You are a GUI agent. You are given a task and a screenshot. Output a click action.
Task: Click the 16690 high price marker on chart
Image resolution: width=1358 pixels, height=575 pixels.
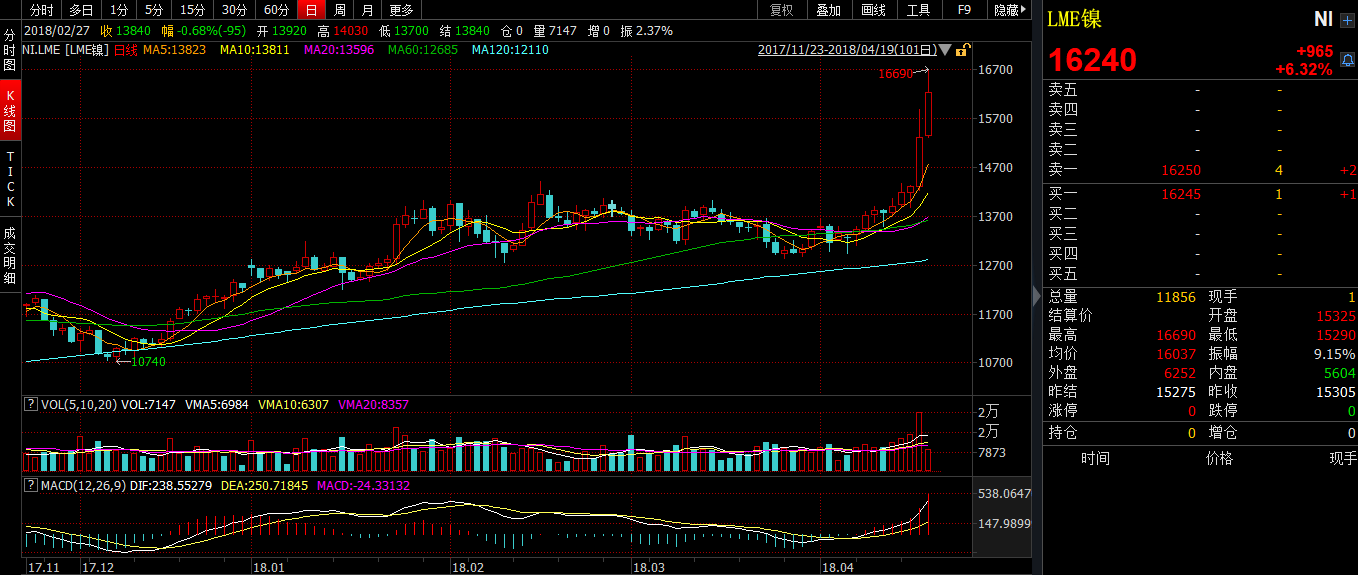tap(895, 73)
